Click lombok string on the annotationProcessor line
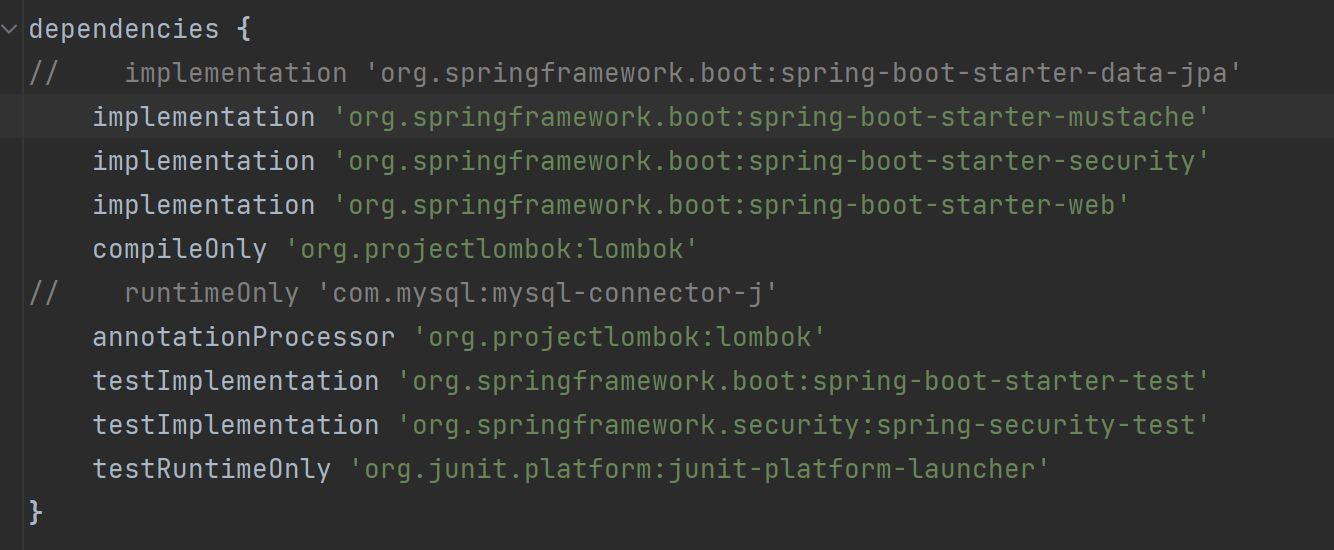The height and width of the screenshot is (550, 1334). pos(620,337)
